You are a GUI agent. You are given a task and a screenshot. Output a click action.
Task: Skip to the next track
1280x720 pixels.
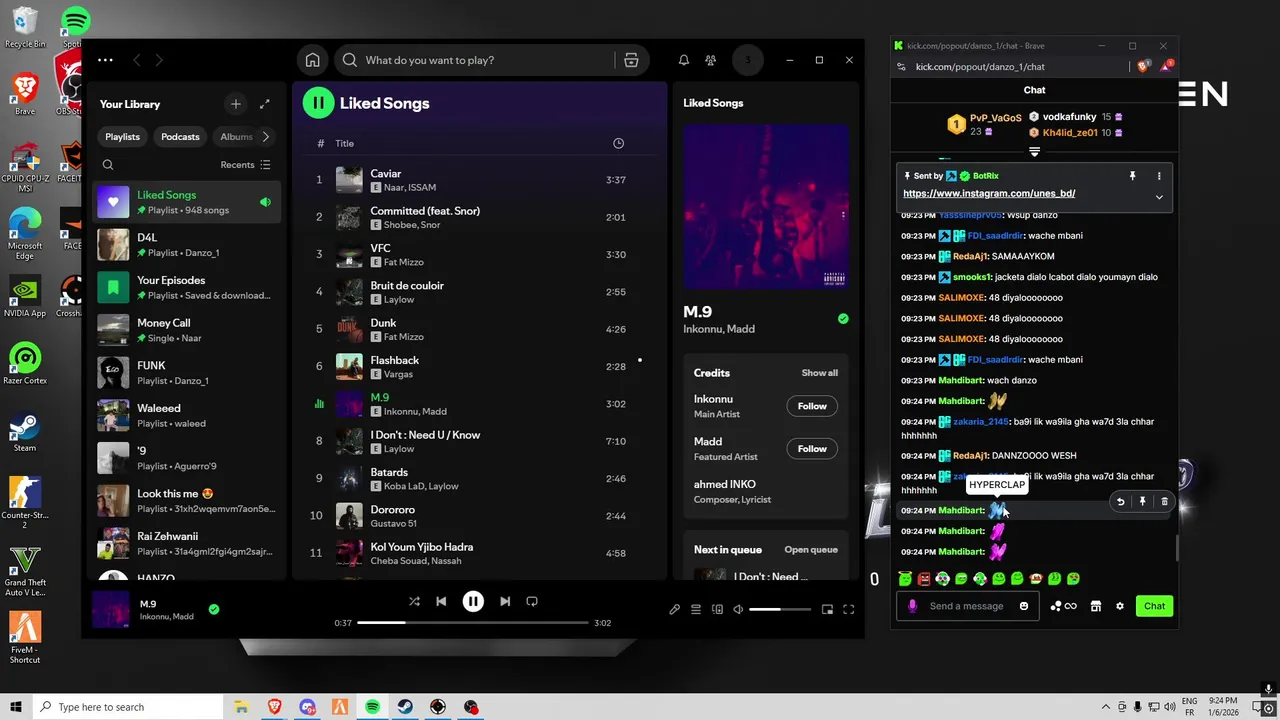point(505,601)
